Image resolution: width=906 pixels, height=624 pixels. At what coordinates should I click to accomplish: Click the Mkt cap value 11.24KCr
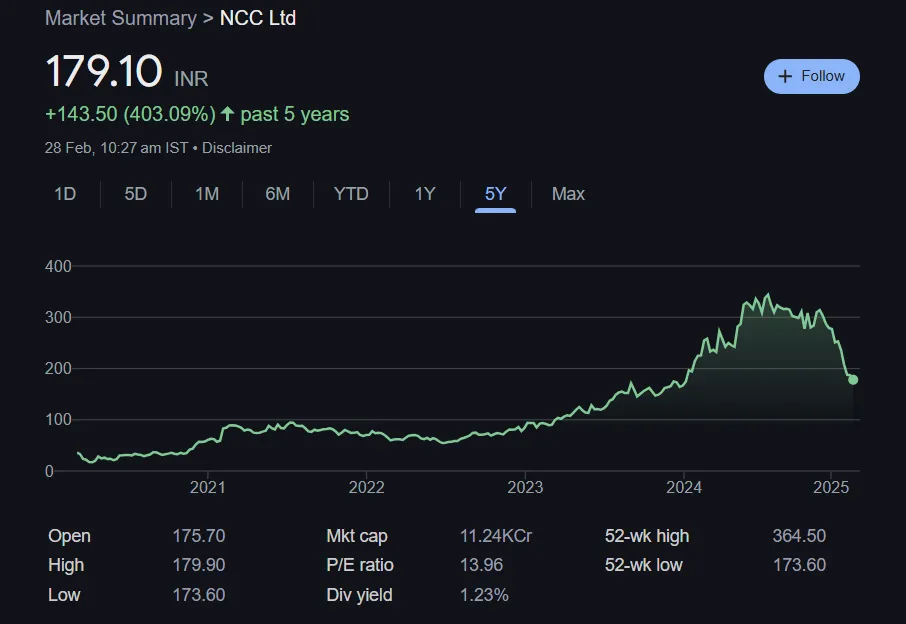[496, 536]
